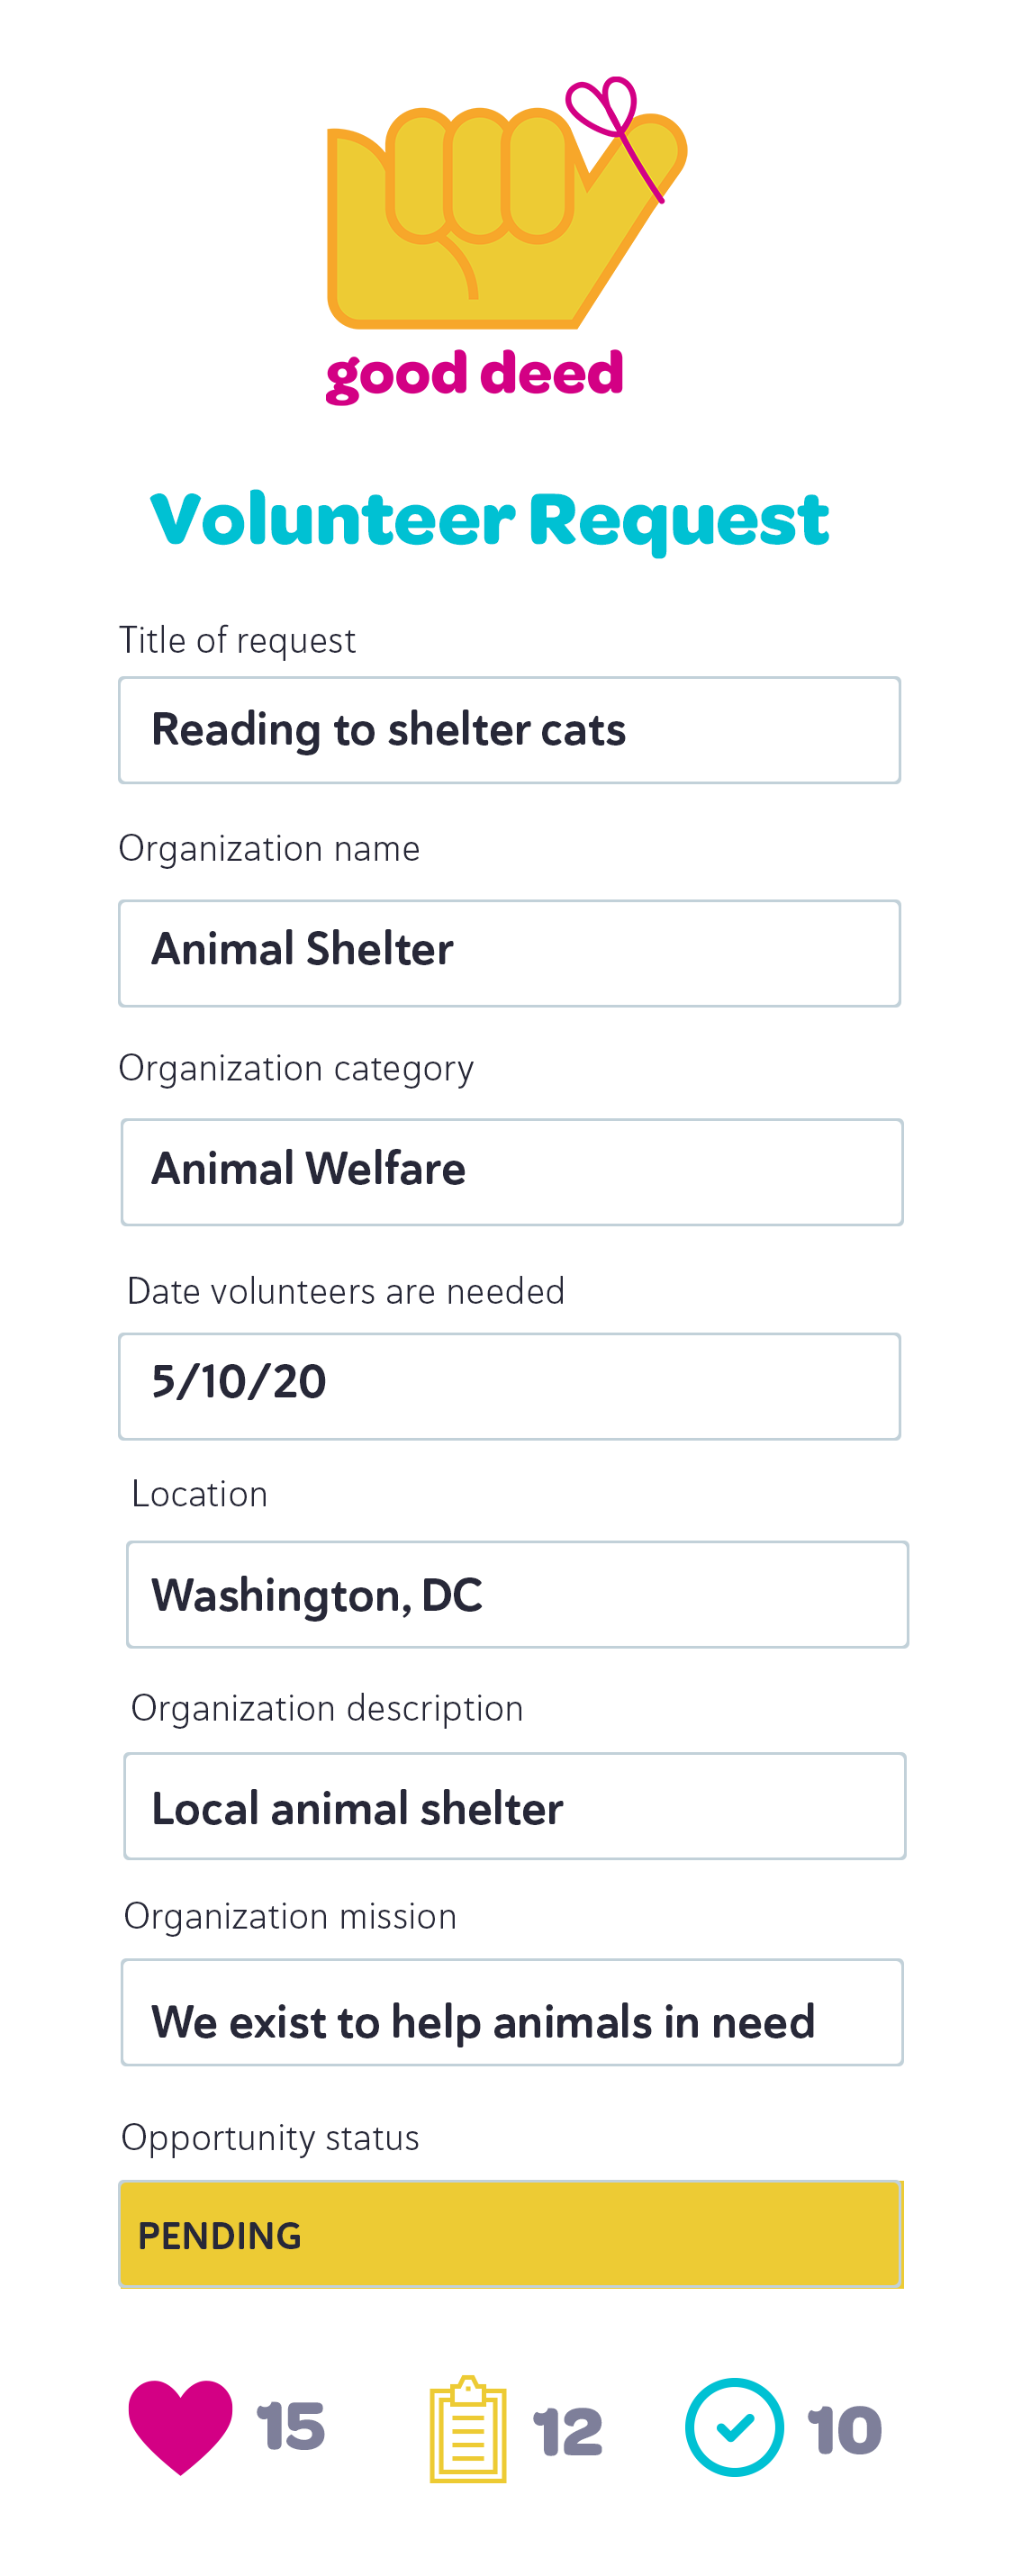The height and width of the screenshot is (2576, 1013).
Task: Select the completed count 10
Action: click(x=845, y=2430)
